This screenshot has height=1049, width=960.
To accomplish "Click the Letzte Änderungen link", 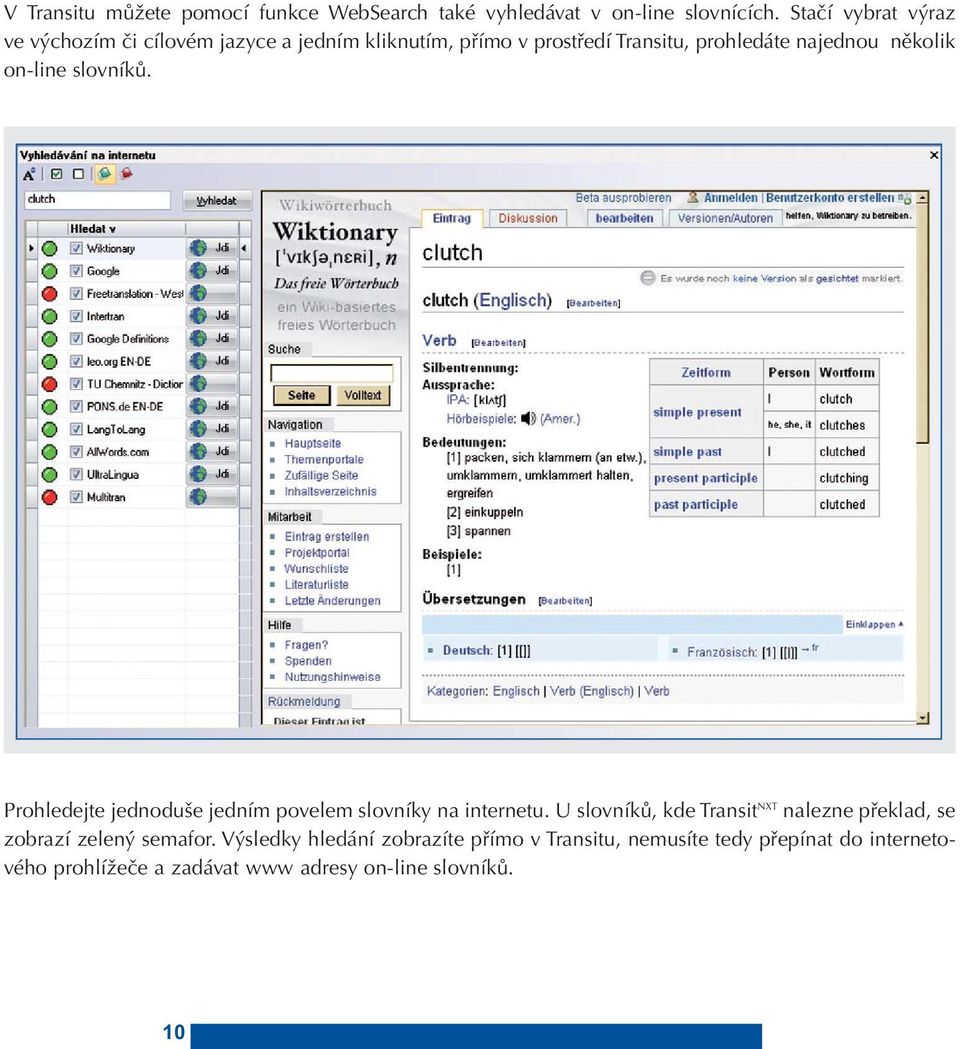I will point(332,601).
